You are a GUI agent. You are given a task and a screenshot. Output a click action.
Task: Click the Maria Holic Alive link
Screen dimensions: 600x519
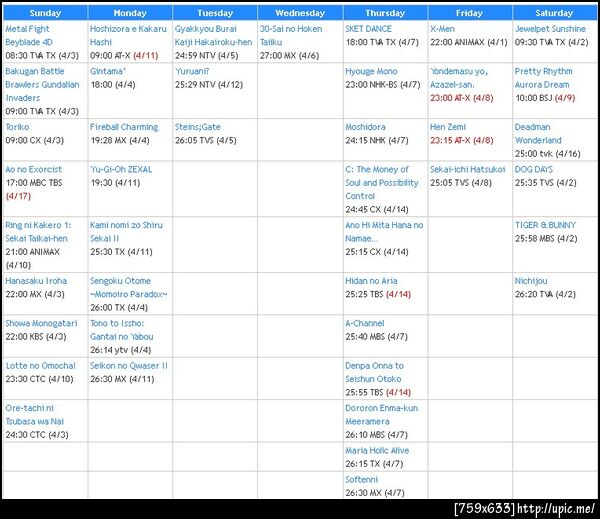coord(377,450)
